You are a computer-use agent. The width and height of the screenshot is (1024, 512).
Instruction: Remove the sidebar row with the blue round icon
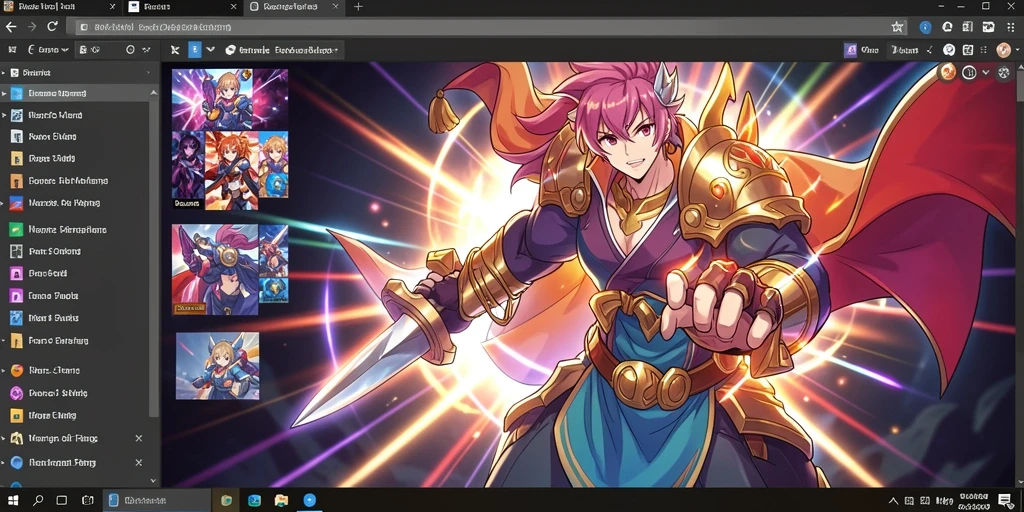tap(138, 462)
